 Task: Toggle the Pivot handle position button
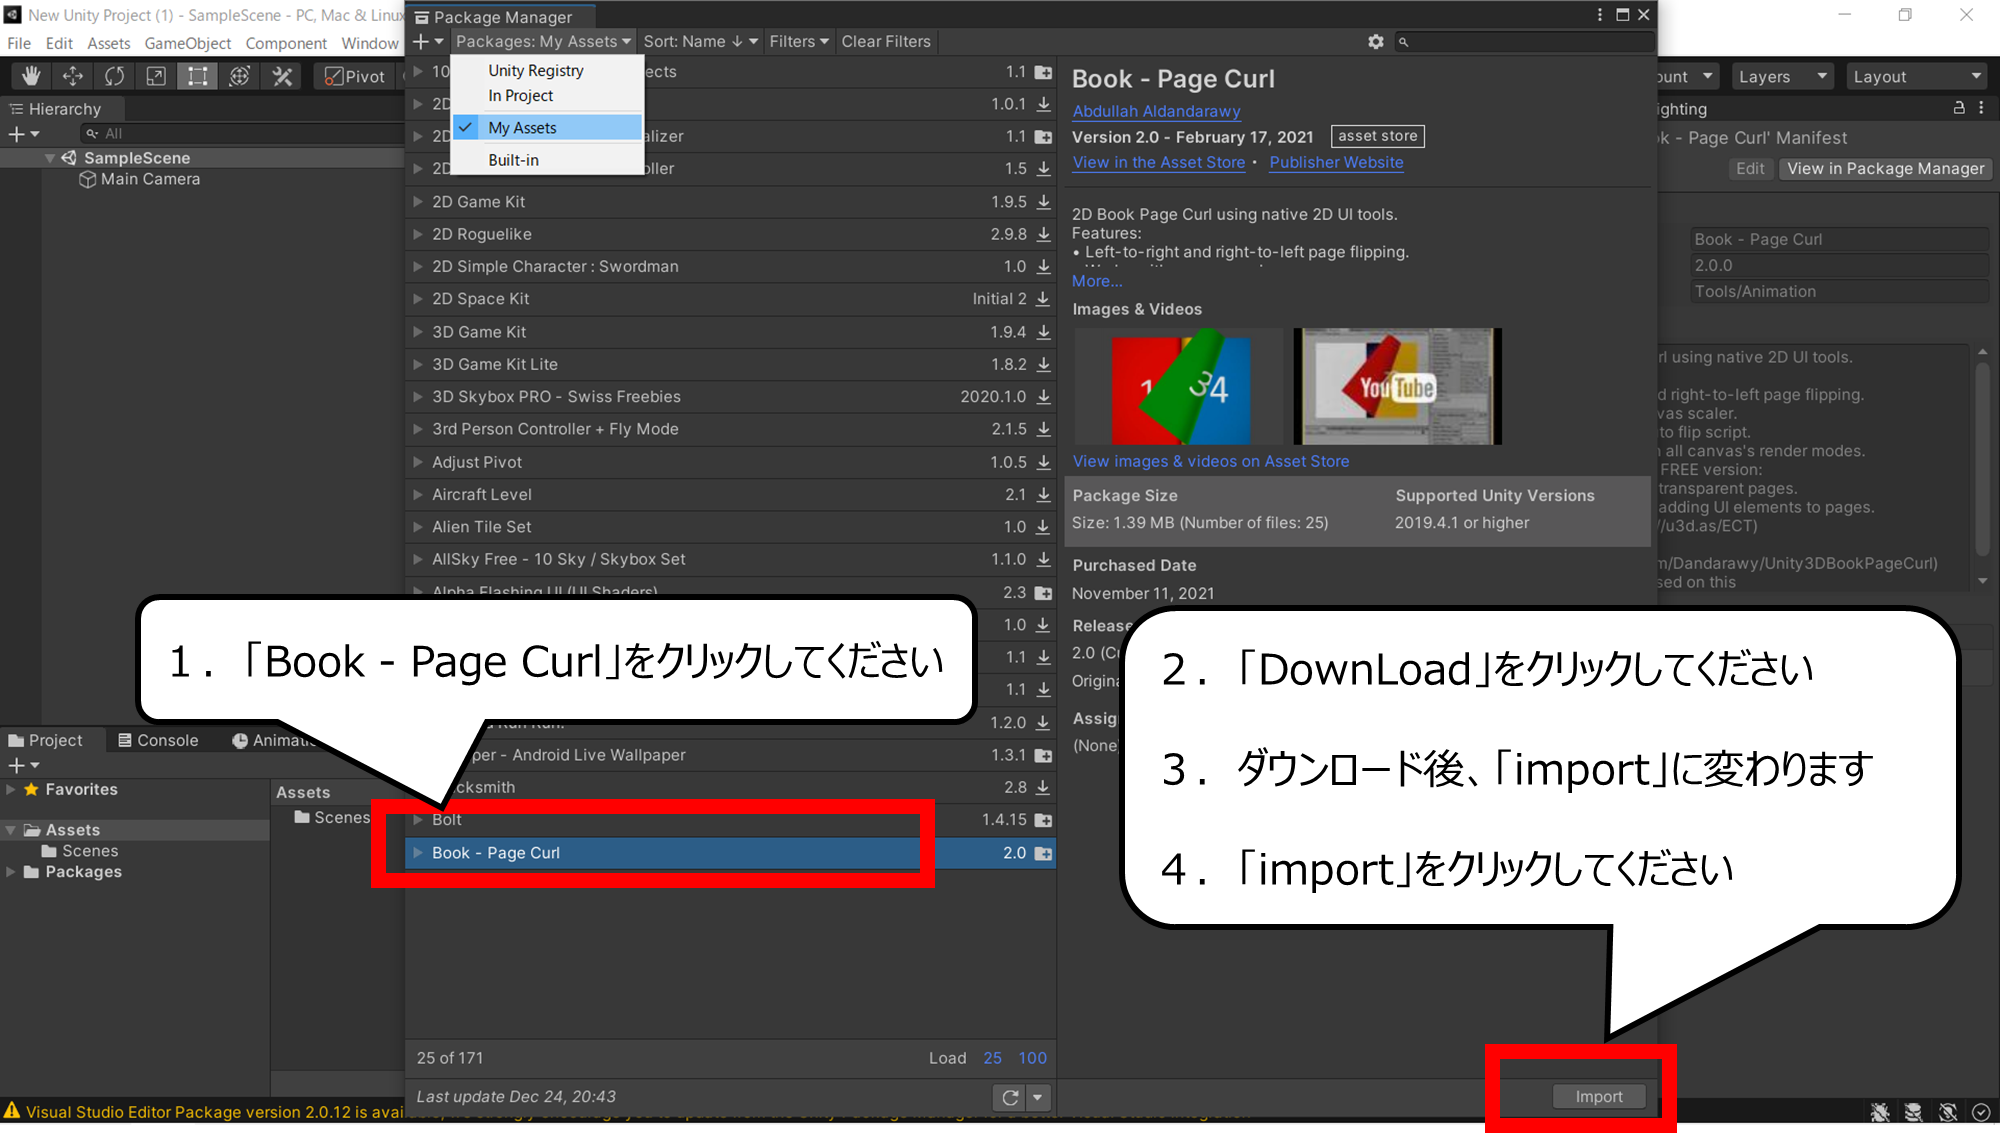[x=355, y=76]
